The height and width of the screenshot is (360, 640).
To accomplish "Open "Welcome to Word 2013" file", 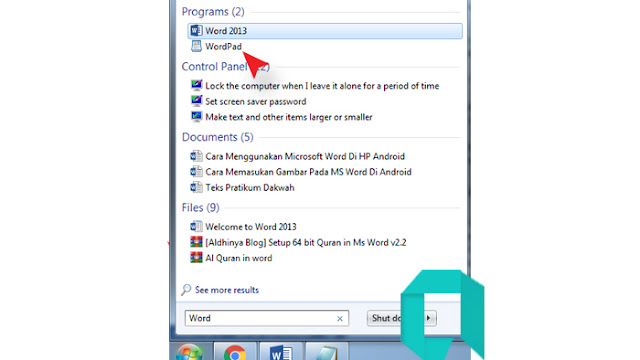I will 251,227.
